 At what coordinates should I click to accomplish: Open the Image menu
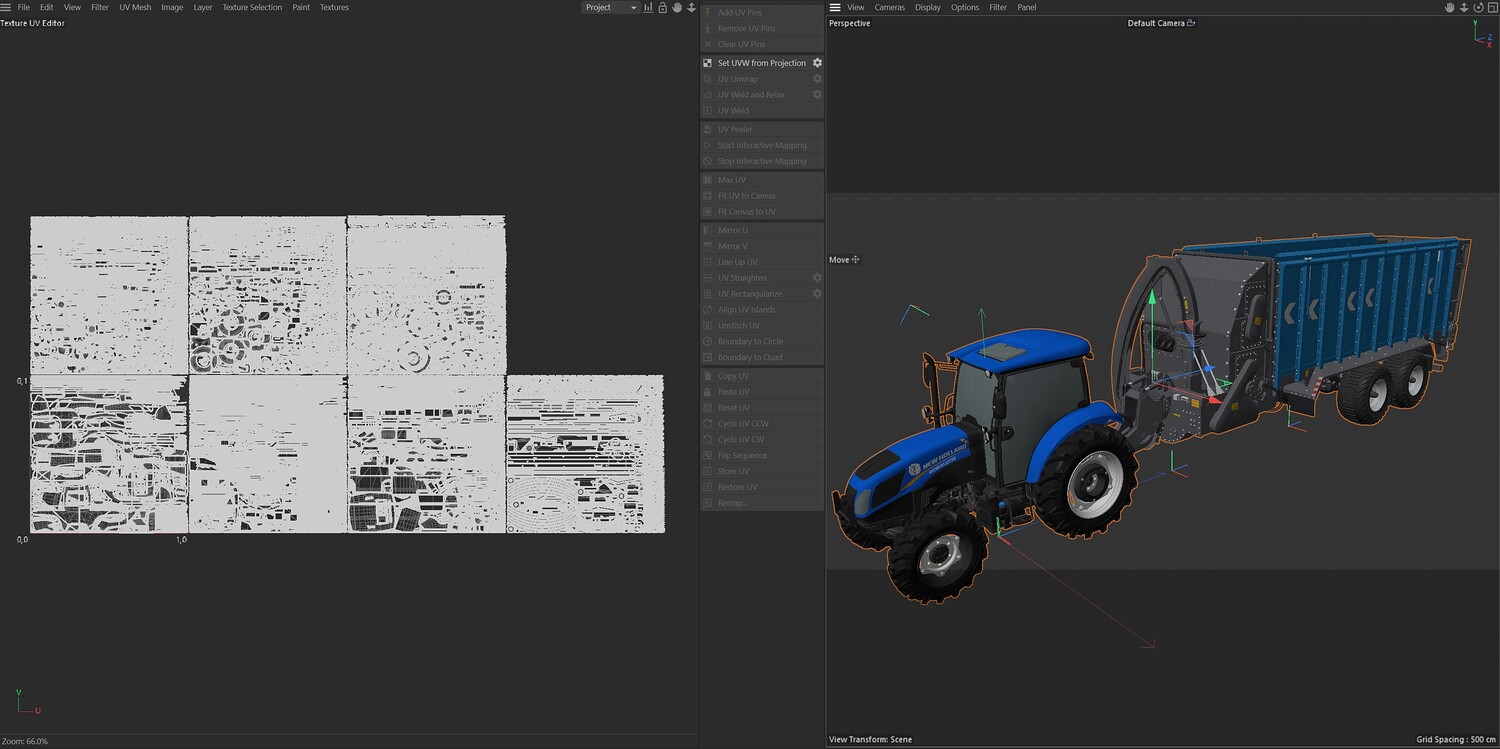(172, 7)
